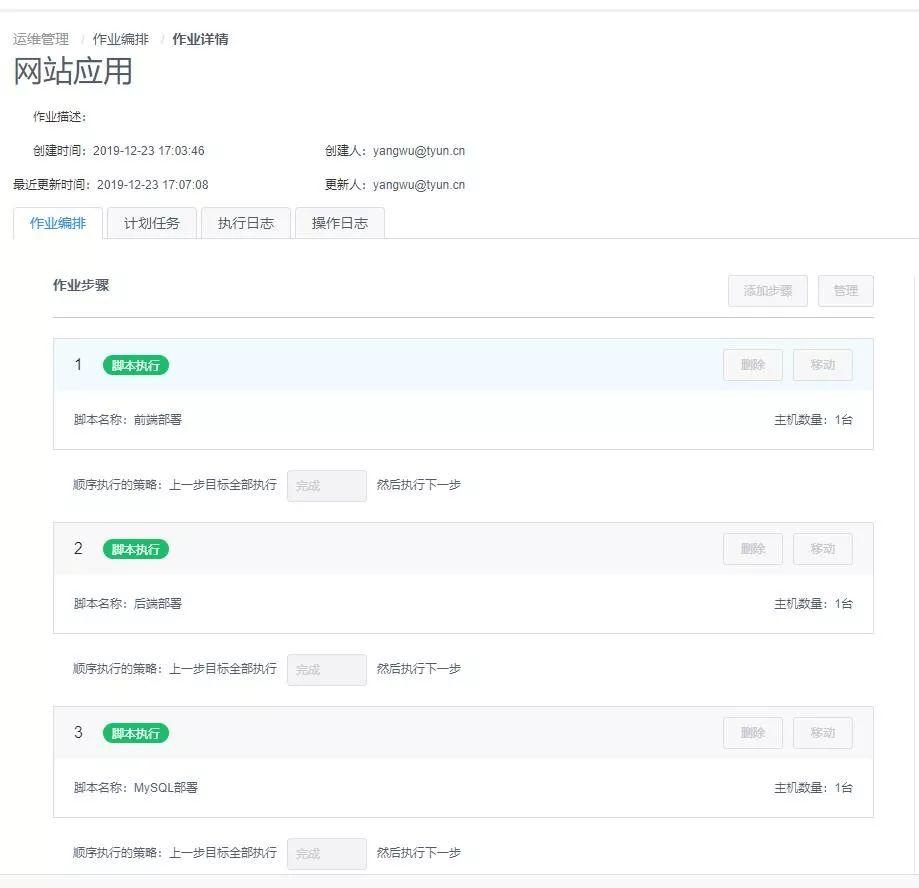Image resolution: width=919 pixels, height=888 pixels.
Task: Delete step 3 with 删除 button
Action: click(752, 733)
